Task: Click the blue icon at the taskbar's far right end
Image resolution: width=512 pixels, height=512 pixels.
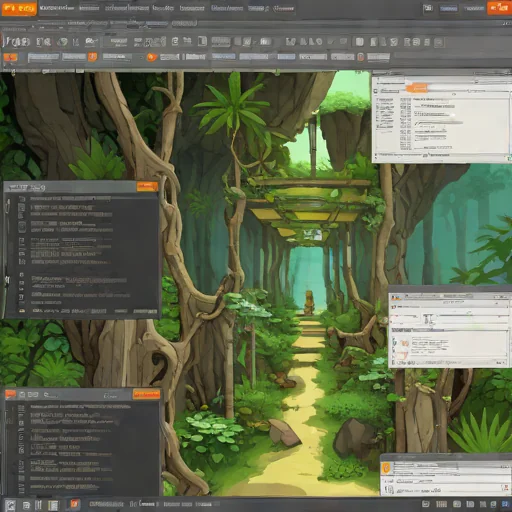Action: [505, 504]
